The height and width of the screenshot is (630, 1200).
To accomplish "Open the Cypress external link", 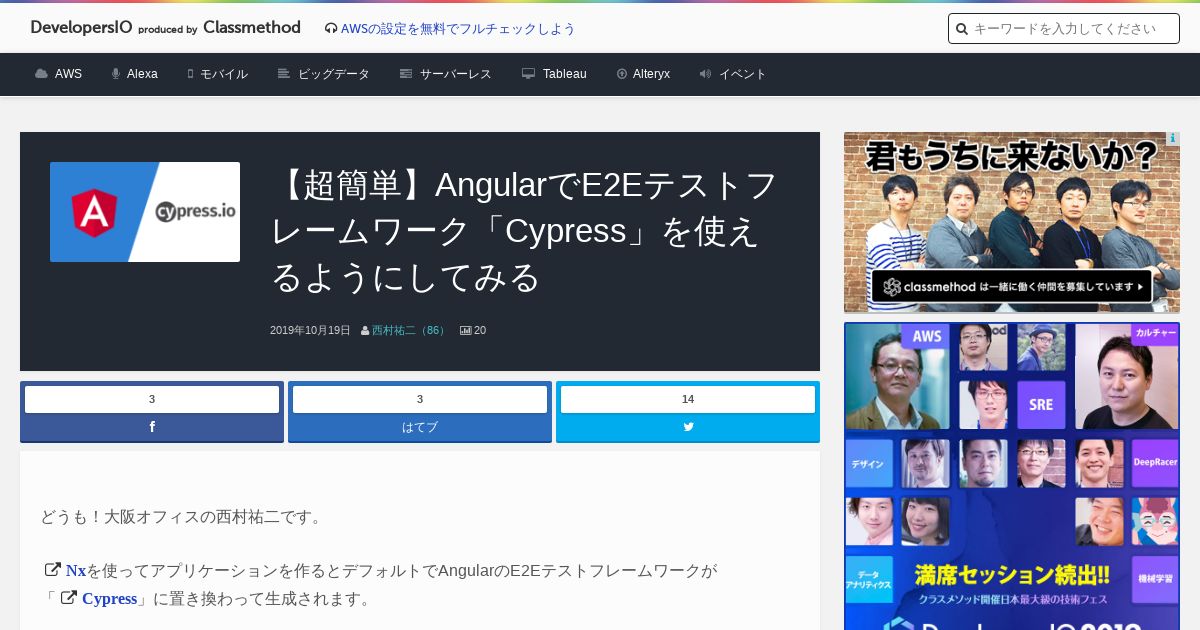I will click(x=109, y=599).
